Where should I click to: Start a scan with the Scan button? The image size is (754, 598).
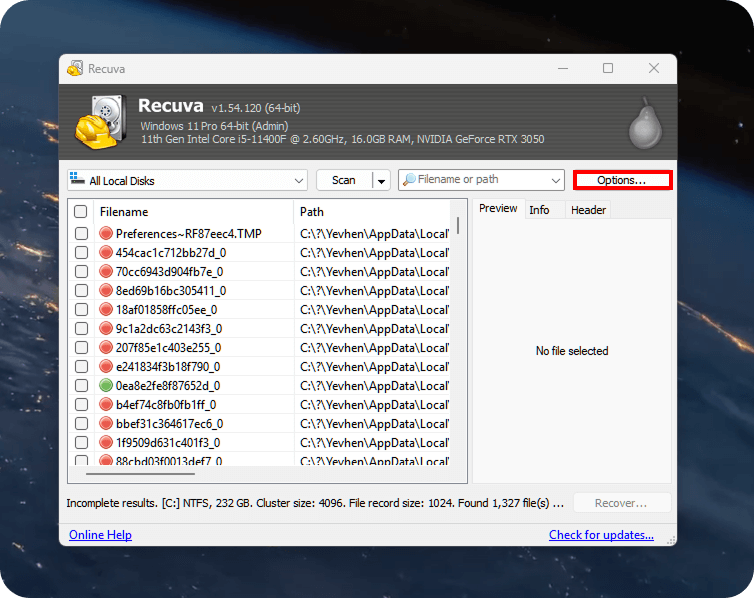[x=344, y=180]
